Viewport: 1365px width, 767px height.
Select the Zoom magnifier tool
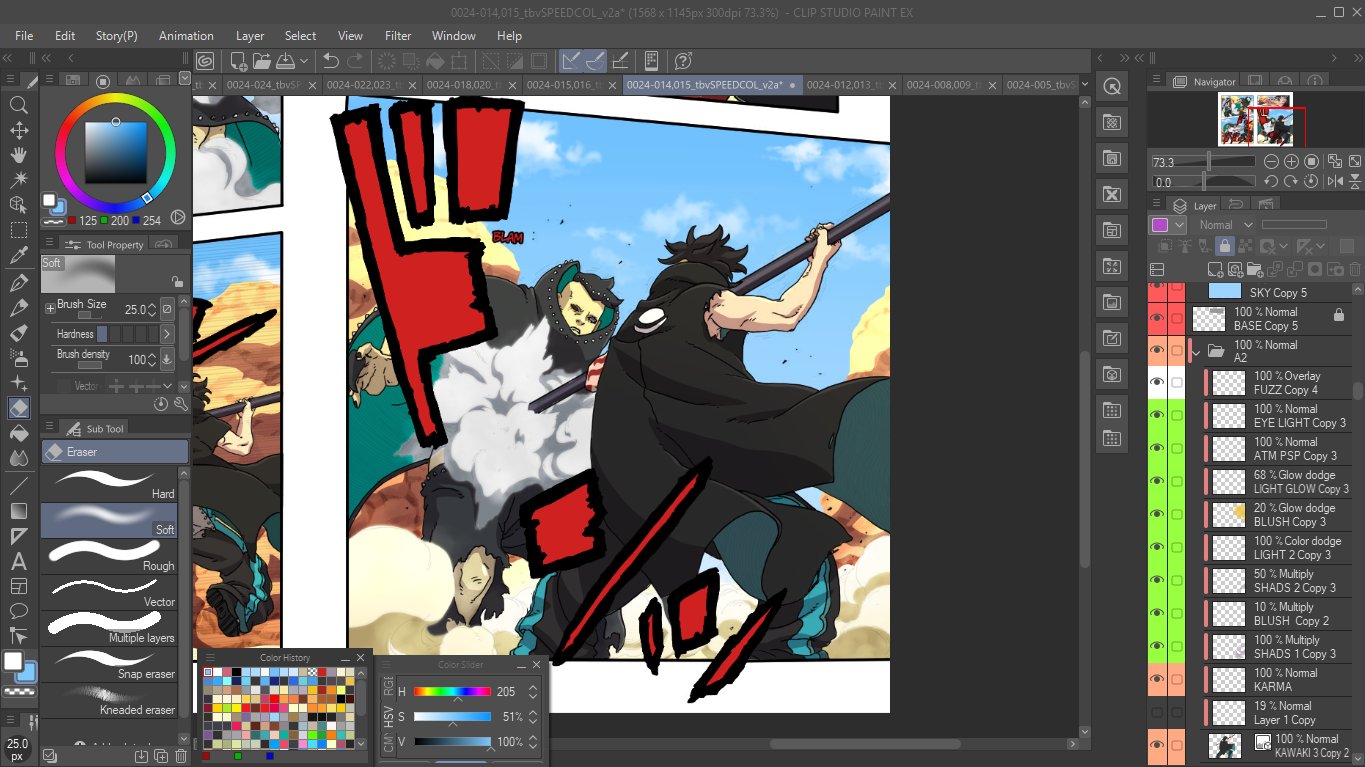18,104
